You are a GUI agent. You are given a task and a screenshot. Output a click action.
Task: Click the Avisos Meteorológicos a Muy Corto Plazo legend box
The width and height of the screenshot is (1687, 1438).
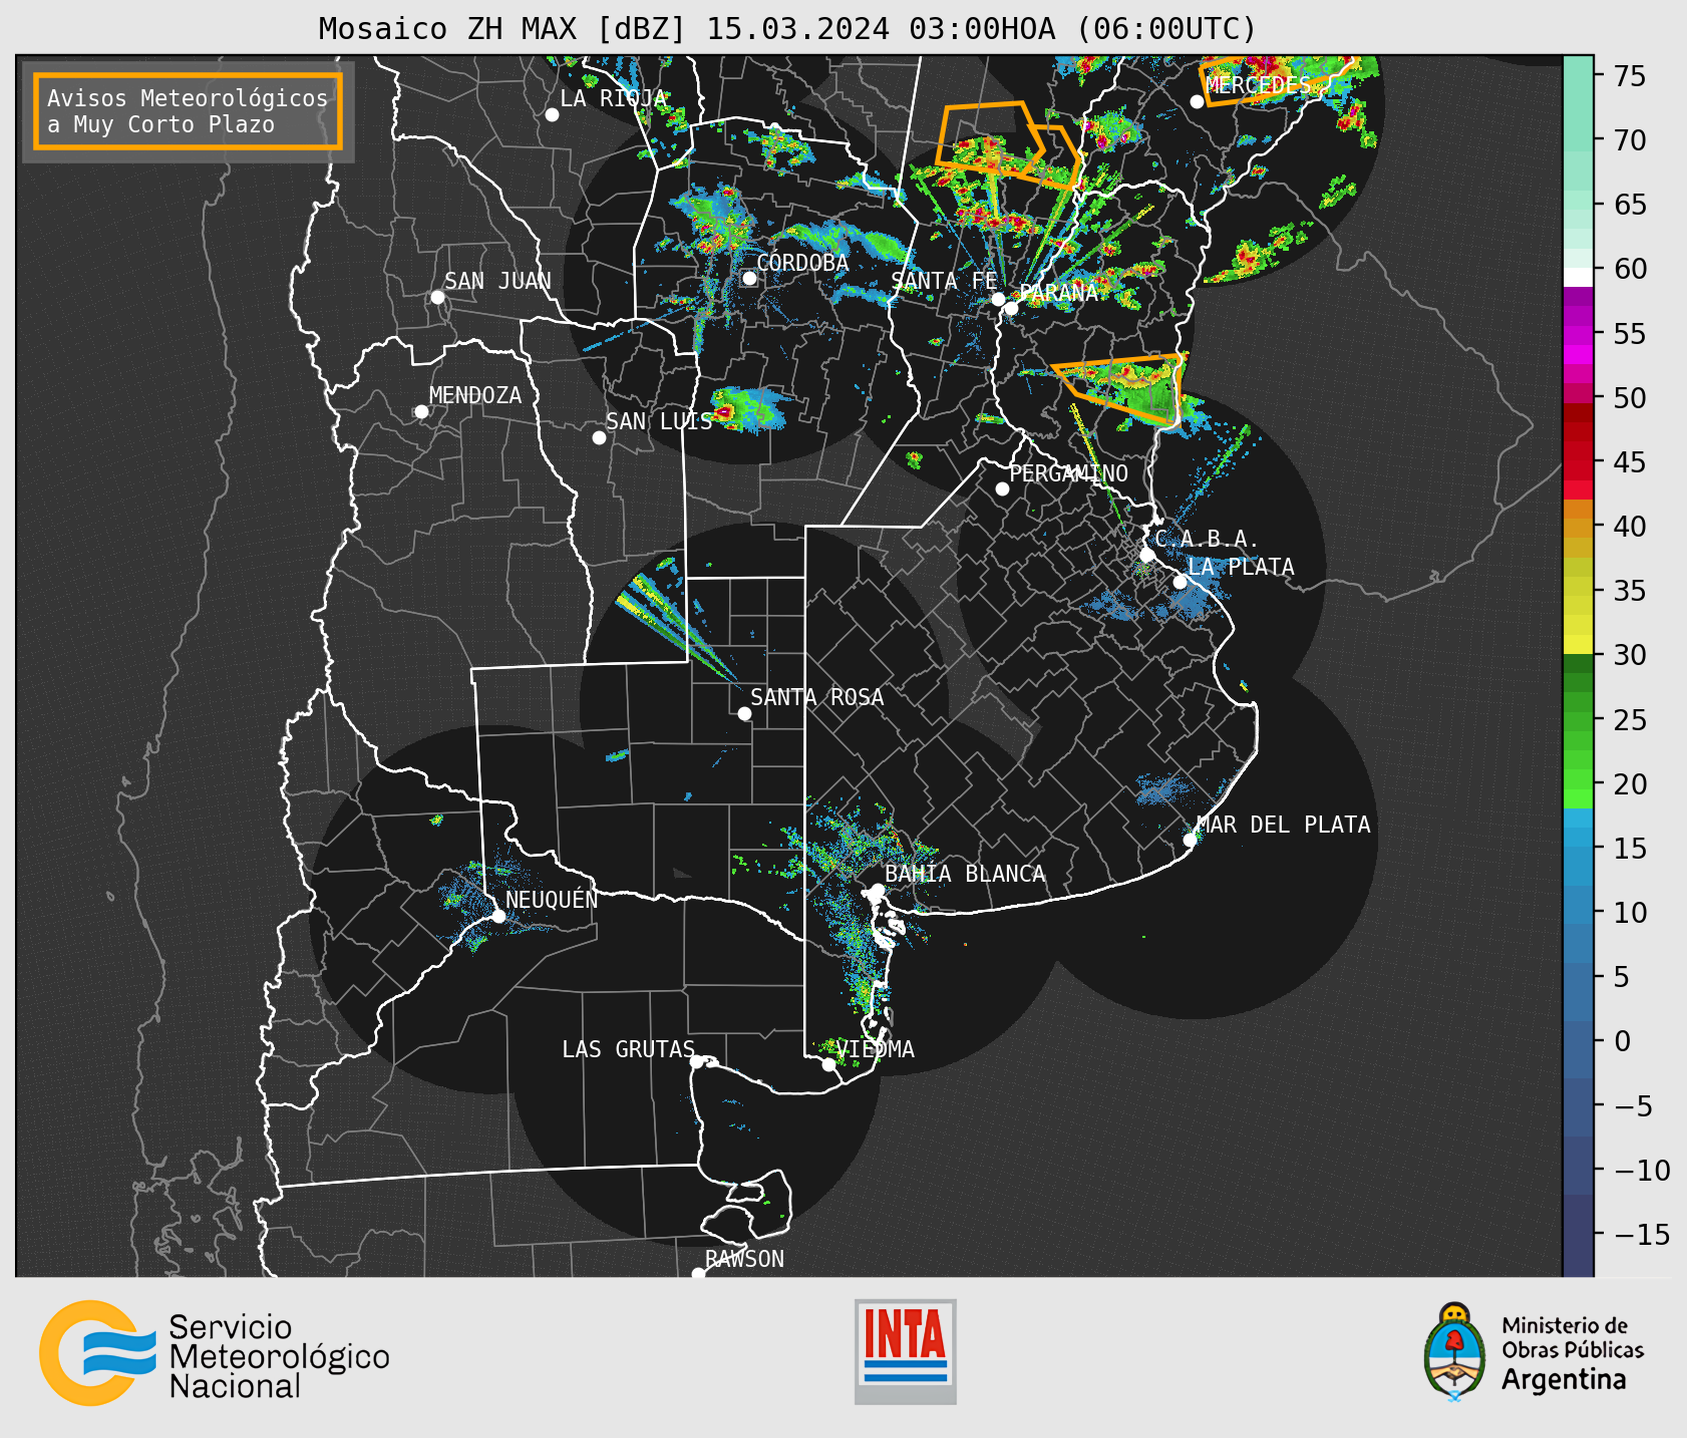pos(188,111)
